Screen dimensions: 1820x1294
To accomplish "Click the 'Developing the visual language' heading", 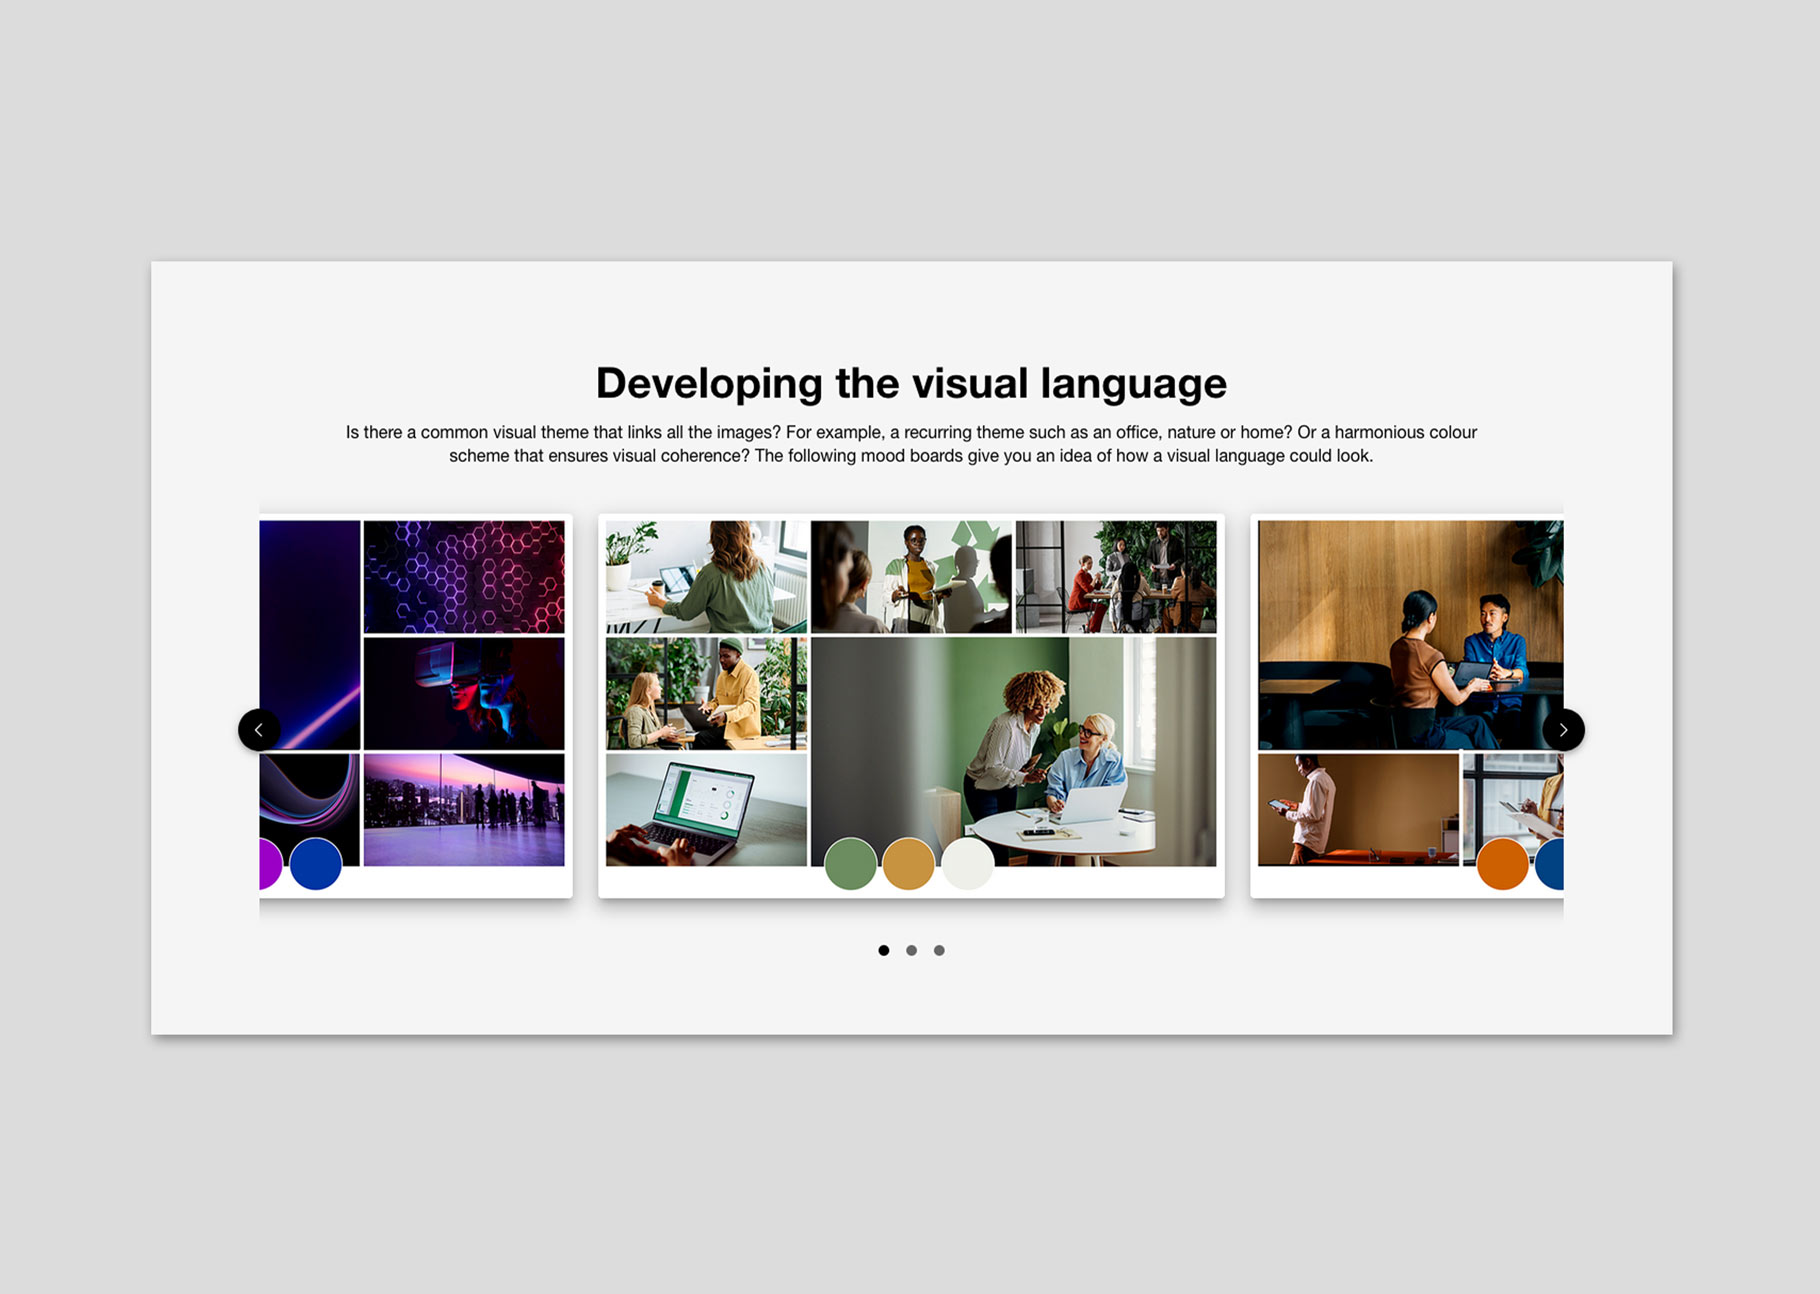I will click(911, 383).
